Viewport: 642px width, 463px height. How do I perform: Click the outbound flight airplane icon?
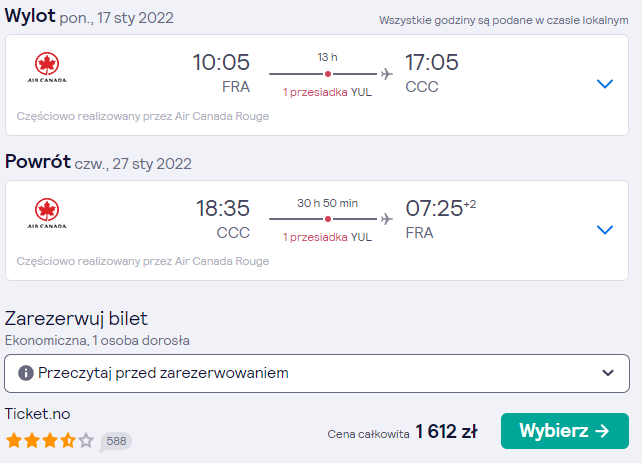(x=387, y=74)
